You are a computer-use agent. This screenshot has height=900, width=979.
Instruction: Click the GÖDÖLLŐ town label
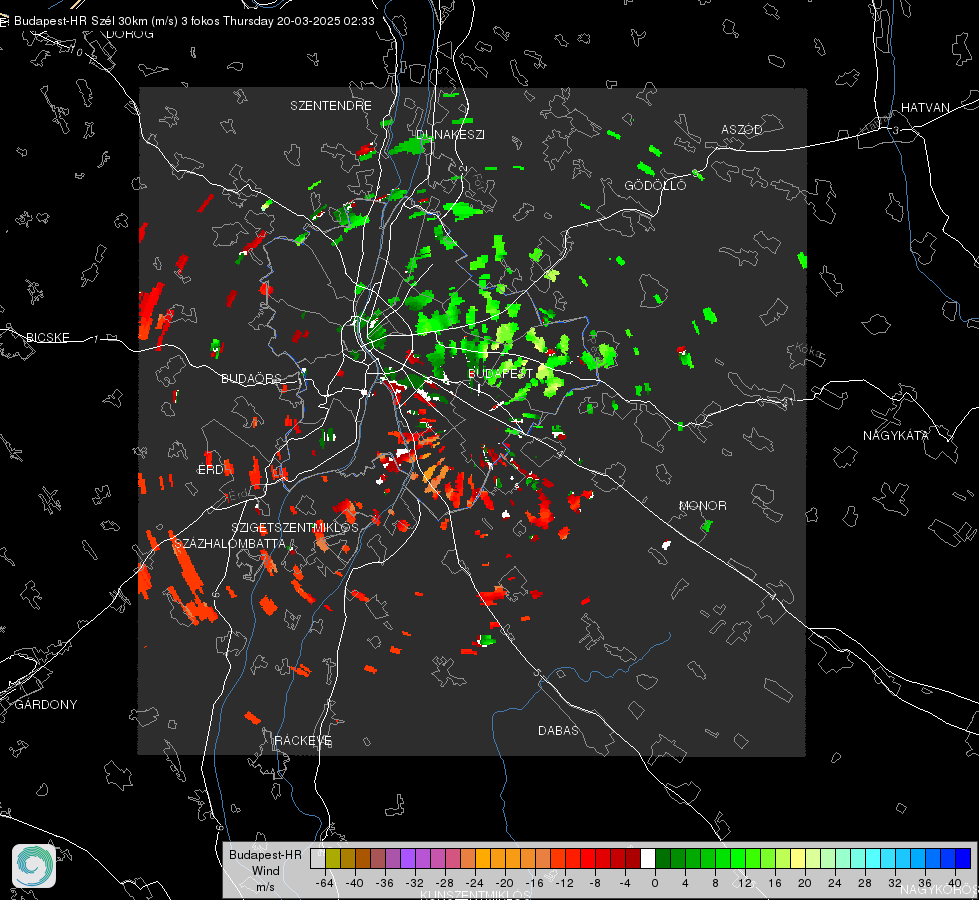pos(655,185)
